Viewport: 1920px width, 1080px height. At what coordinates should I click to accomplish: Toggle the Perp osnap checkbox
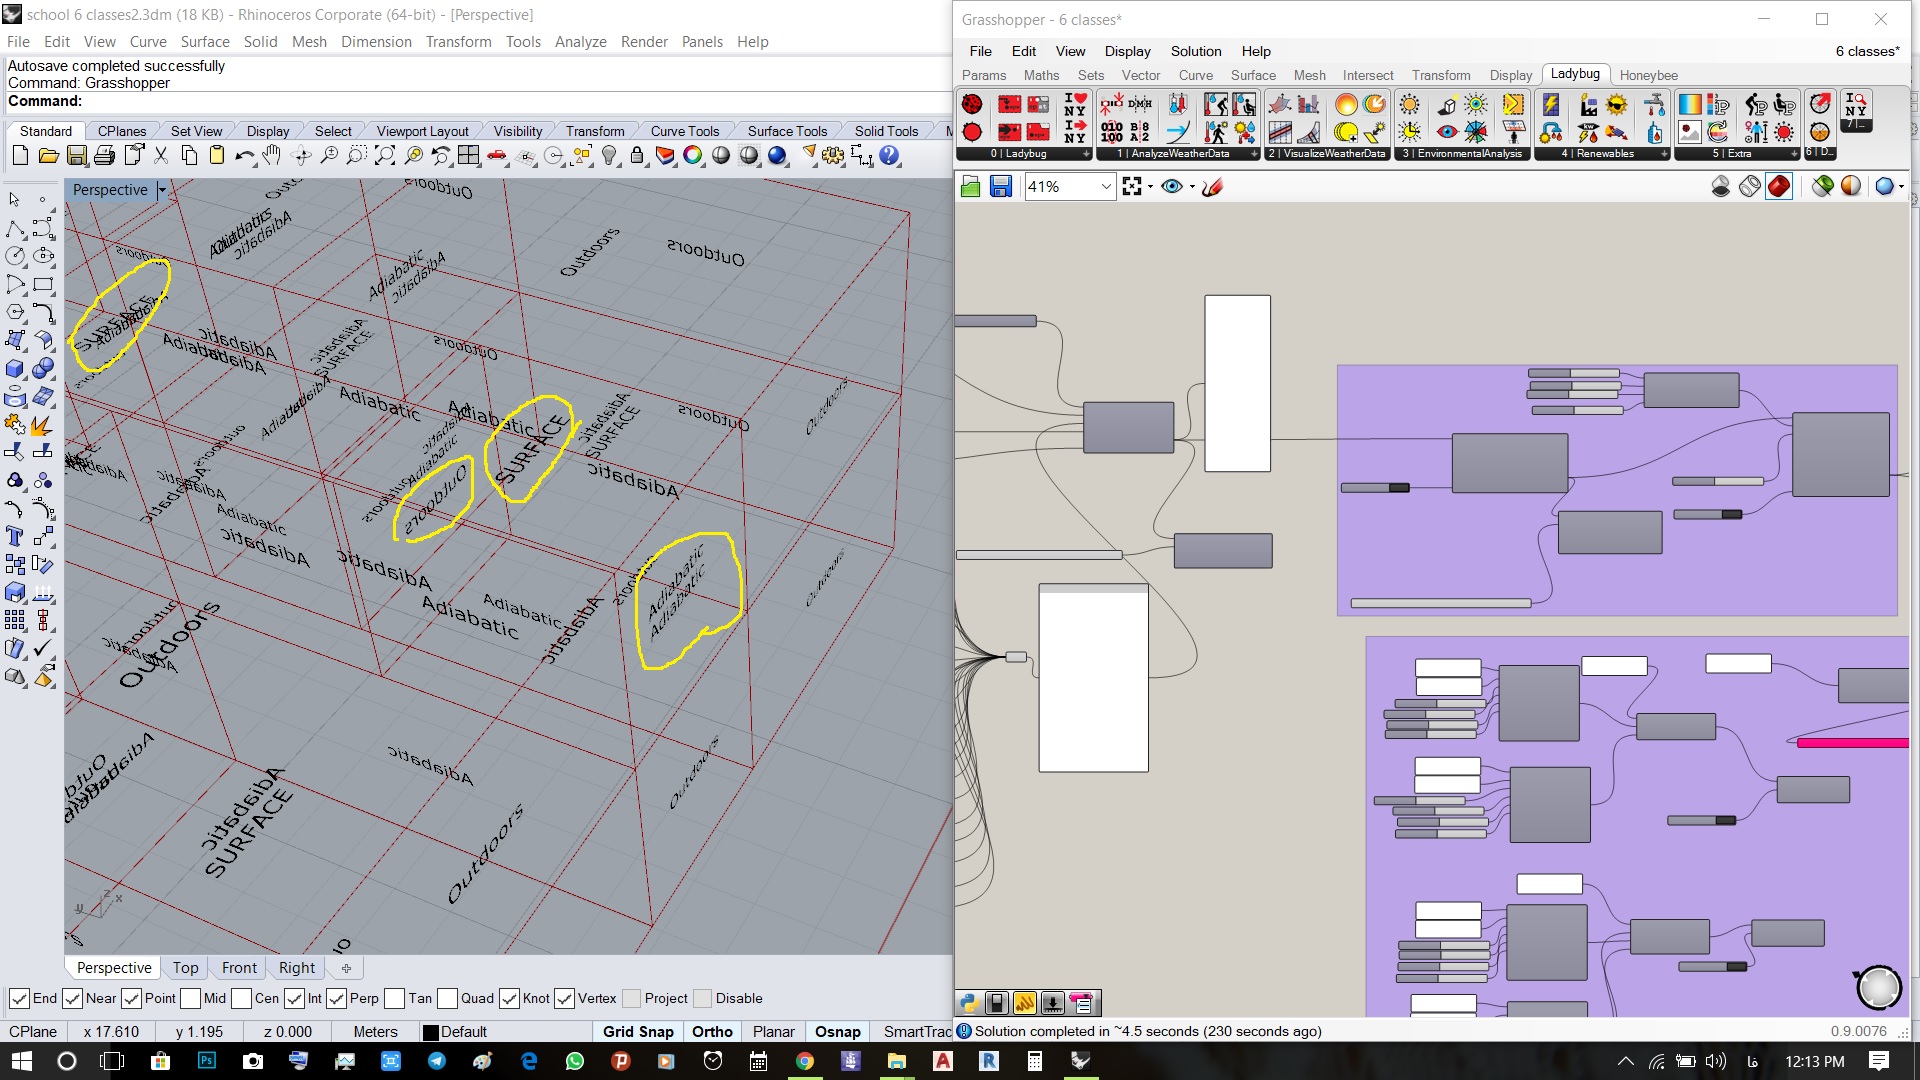(x=336, y=998)
